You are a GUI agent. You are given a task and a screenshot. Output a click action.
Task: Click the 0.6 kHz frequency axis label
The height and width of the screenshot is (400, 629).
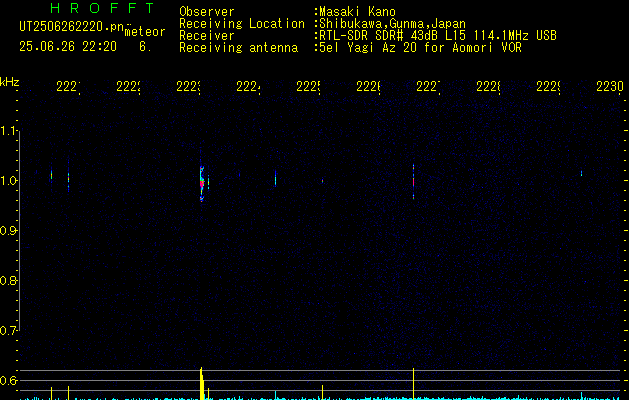coord(9,380)
